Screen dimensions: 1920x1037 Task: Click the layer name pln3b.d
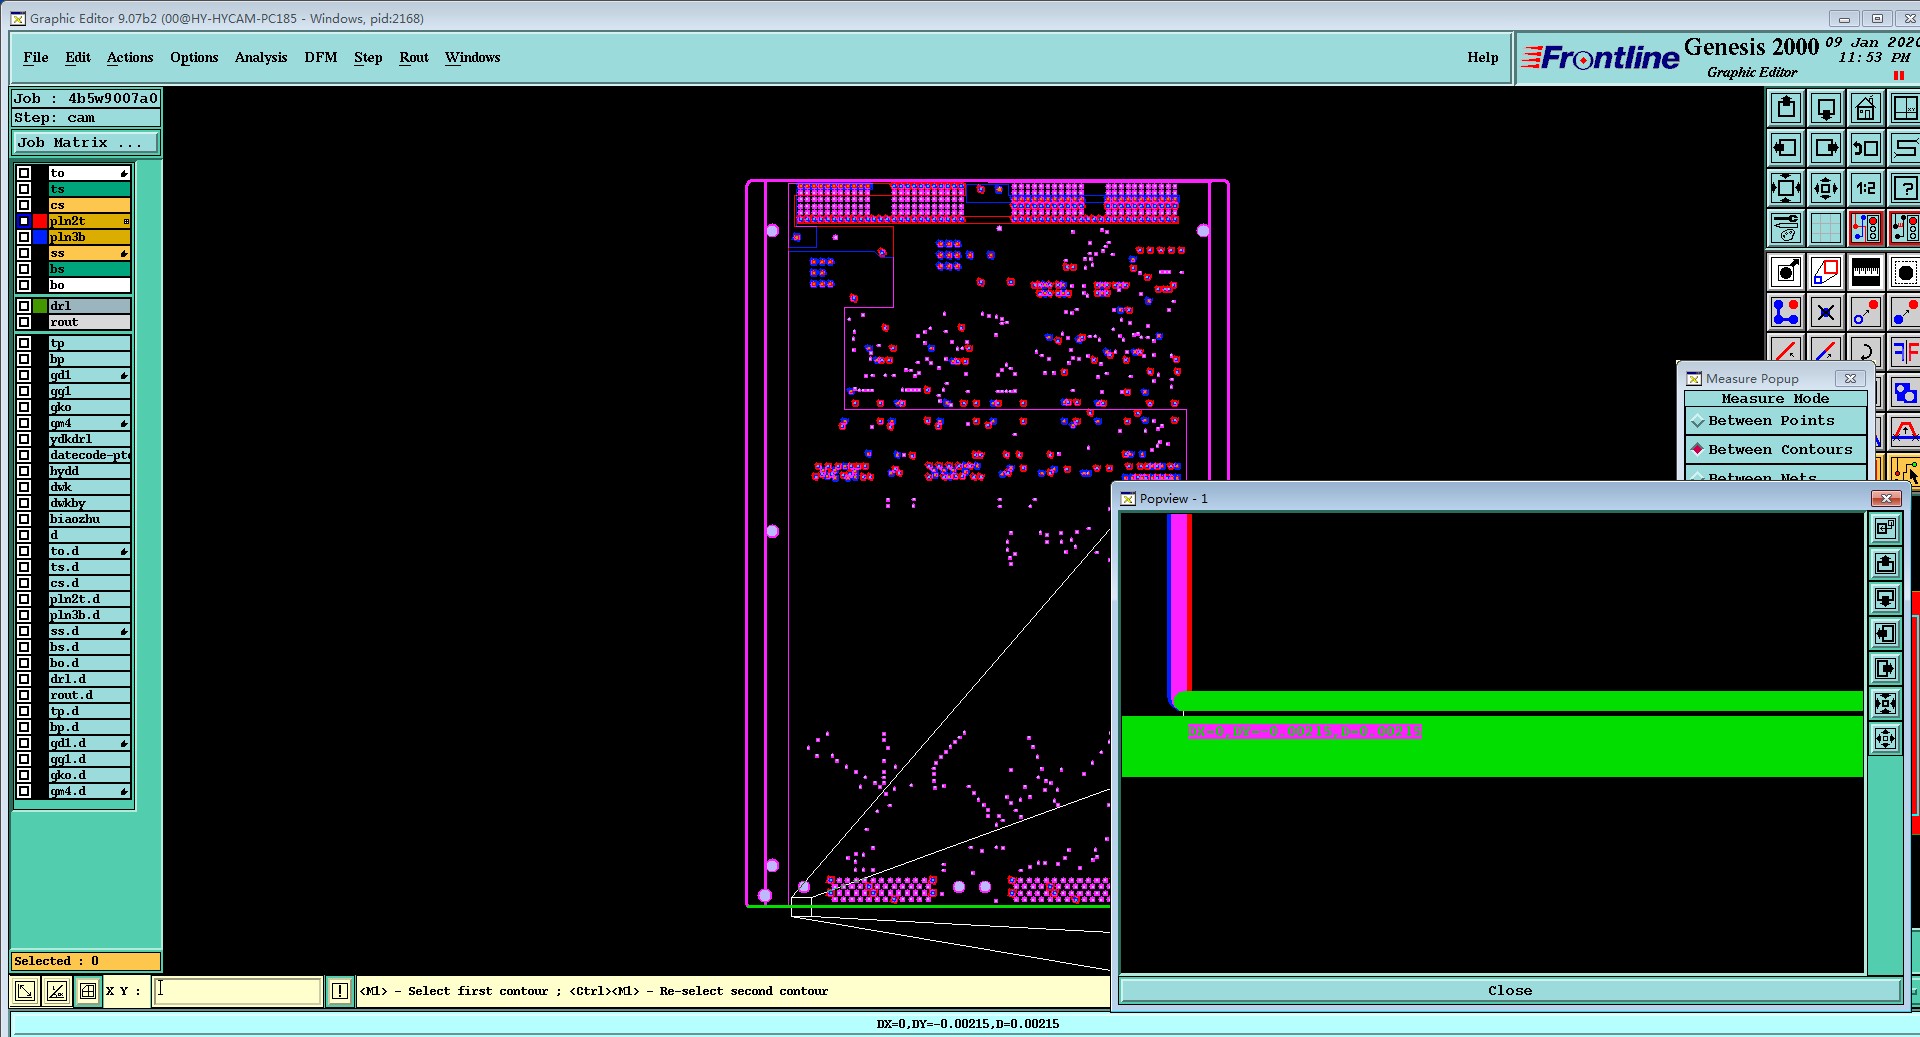[x=90, y=615]
